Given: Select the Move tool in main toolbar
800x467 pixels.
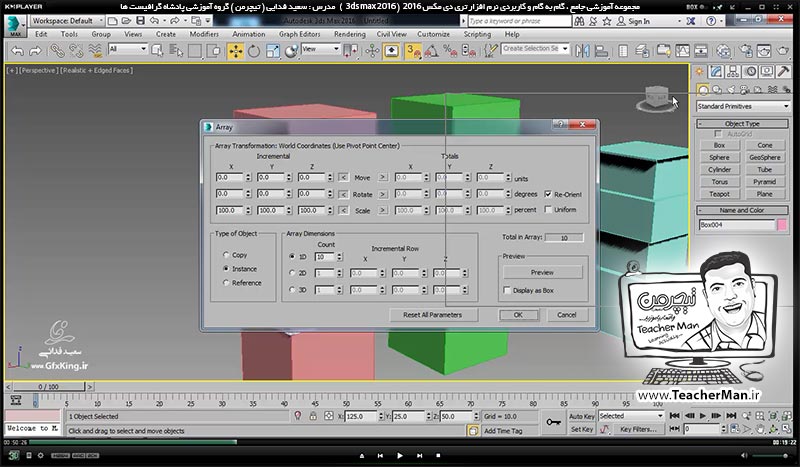Looking at the screenshot, I should pos(236,51).
